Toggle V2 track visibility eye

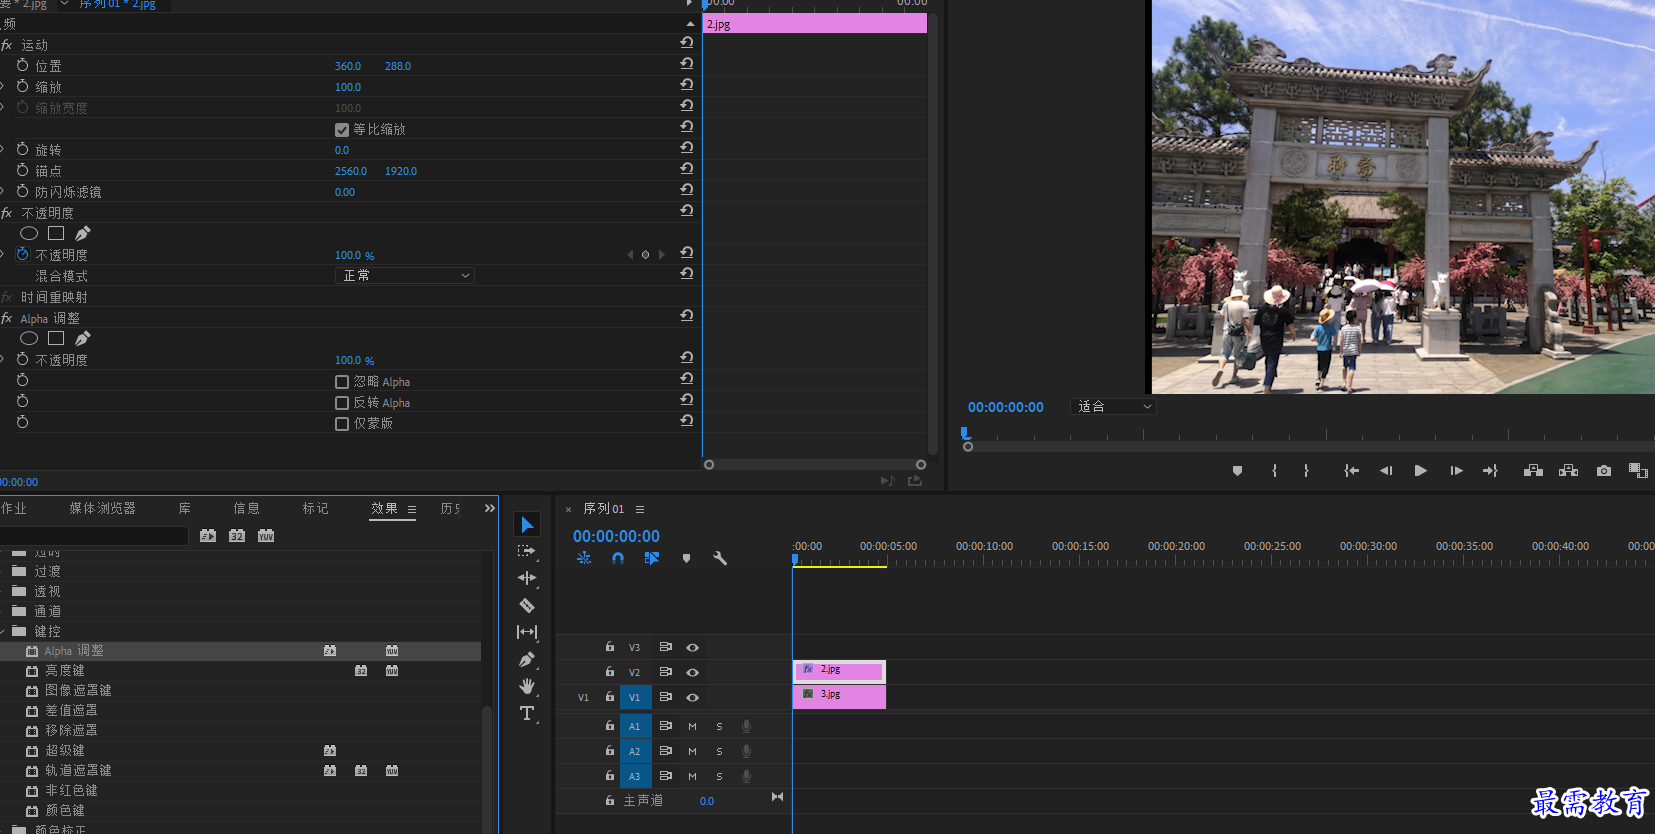(692, 673)
